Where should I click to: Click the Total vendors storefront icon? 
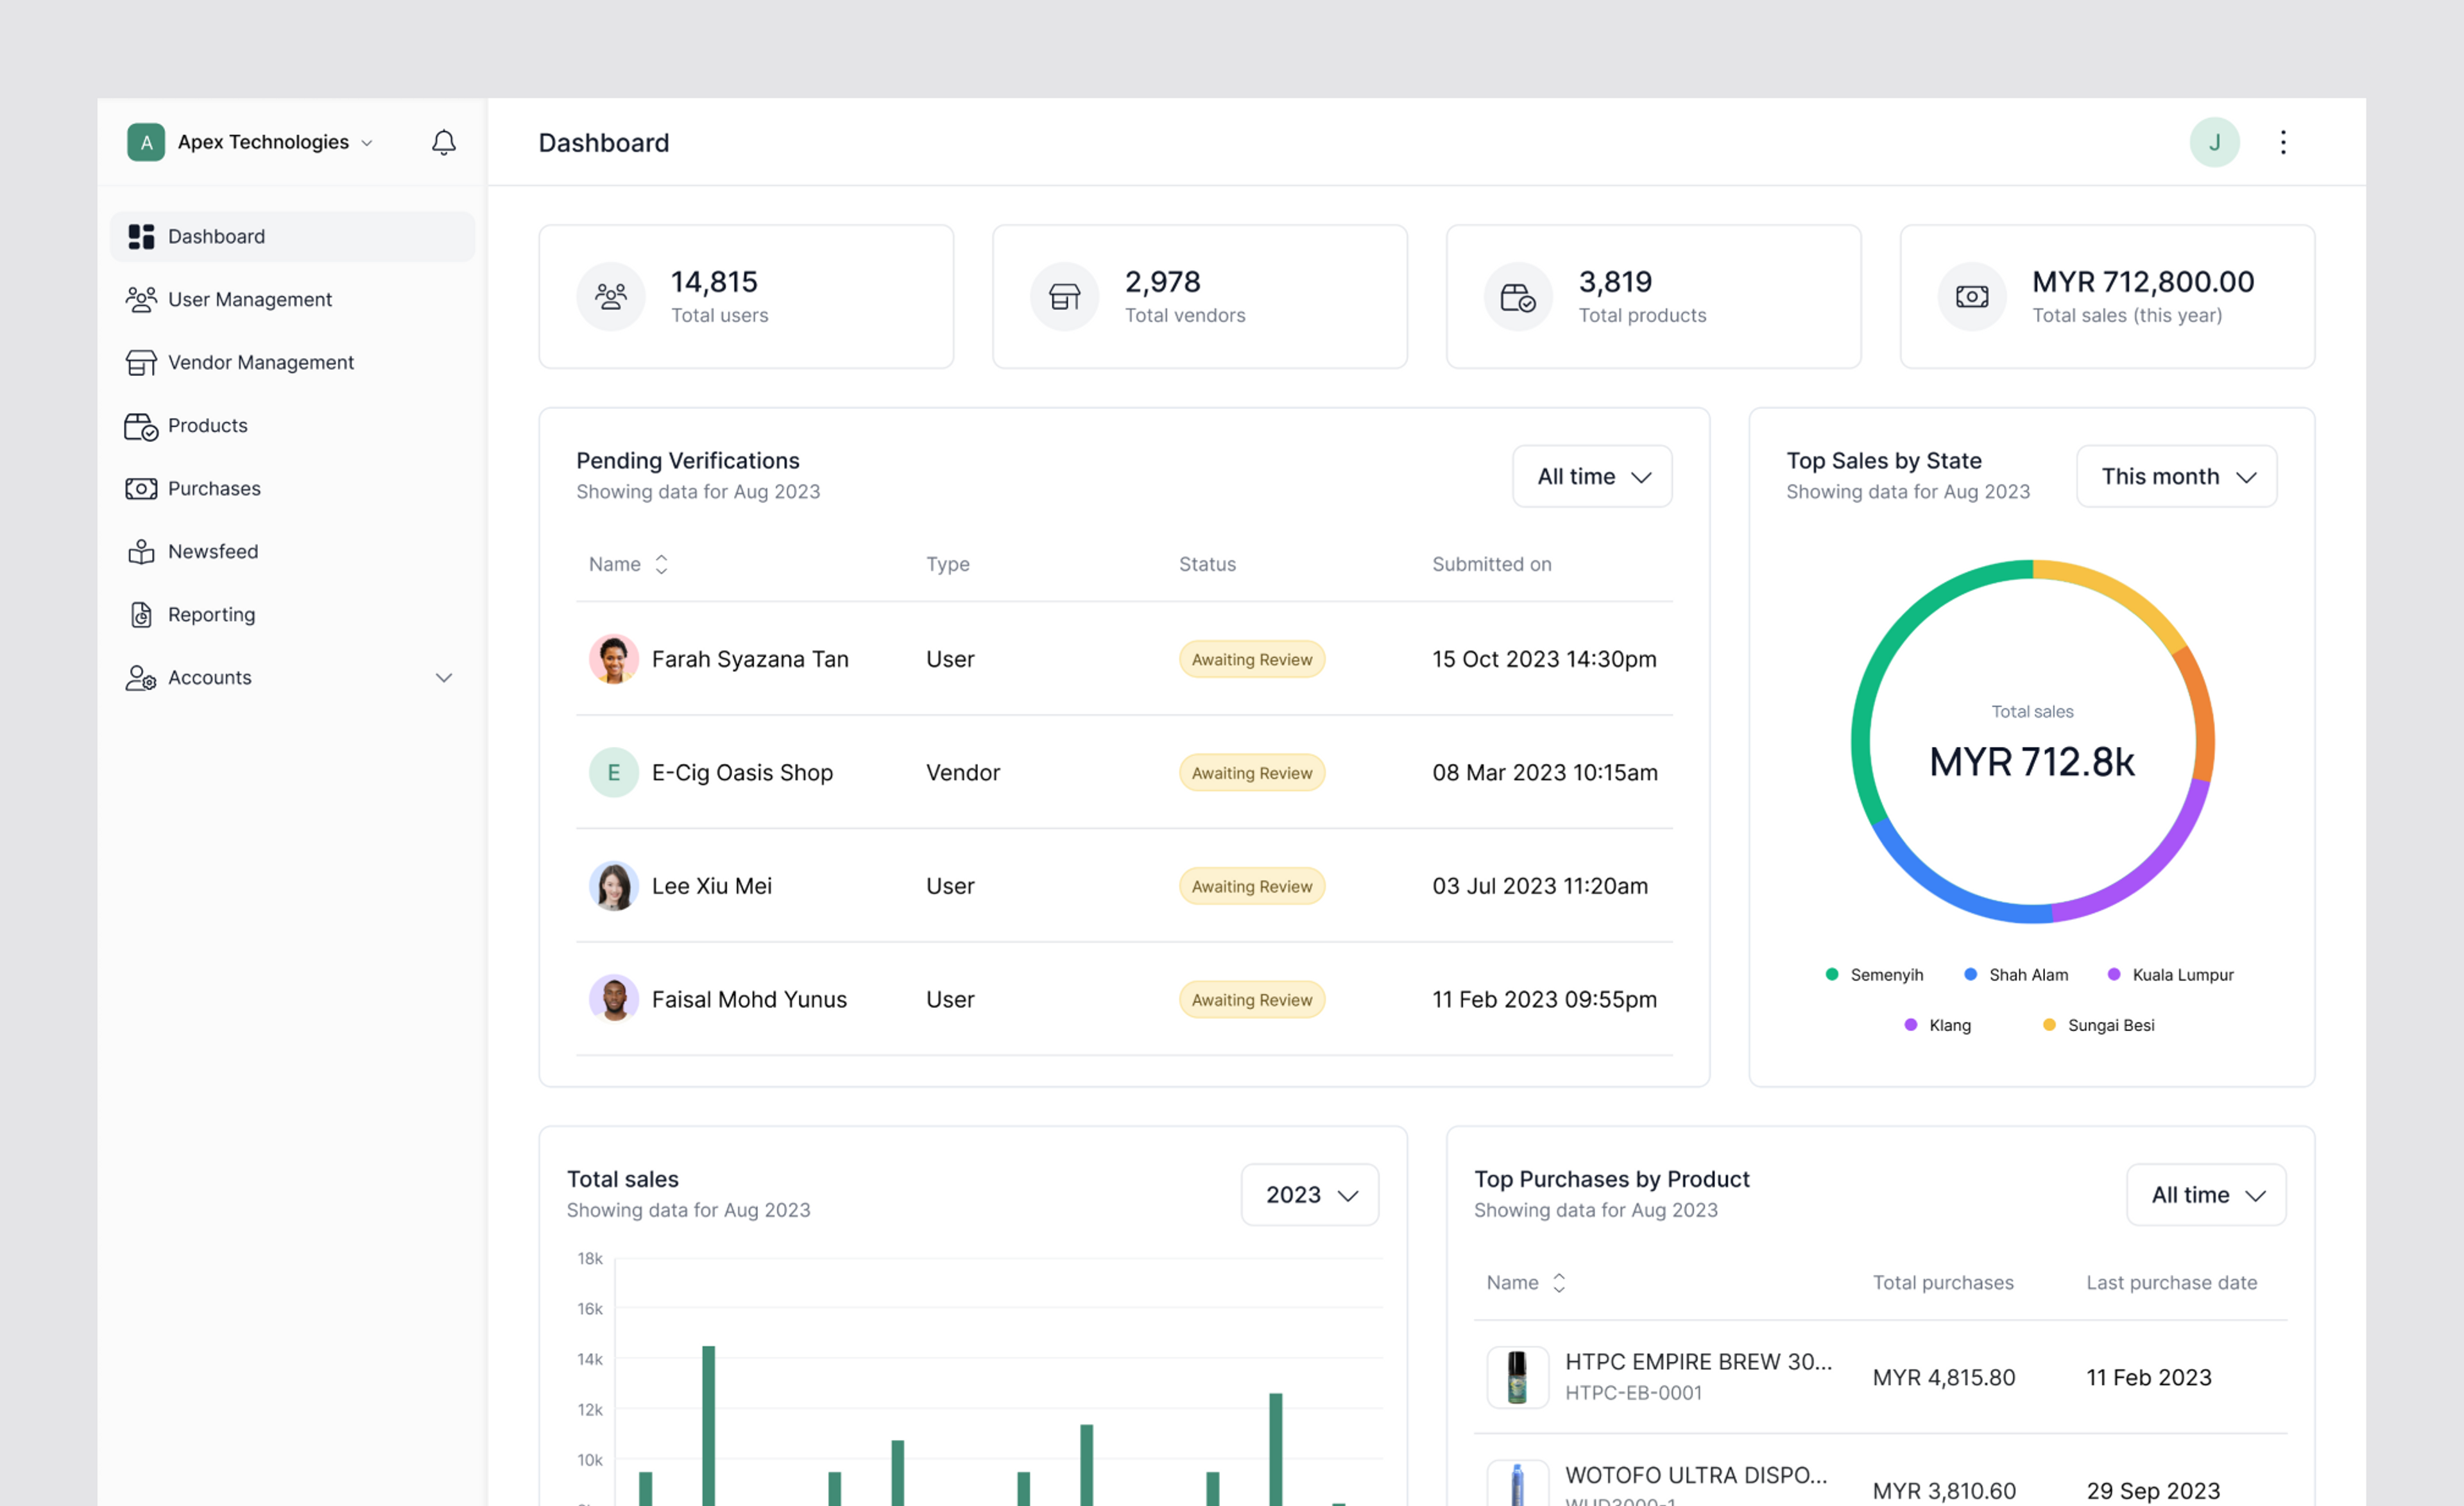[x=1064, y=296]
